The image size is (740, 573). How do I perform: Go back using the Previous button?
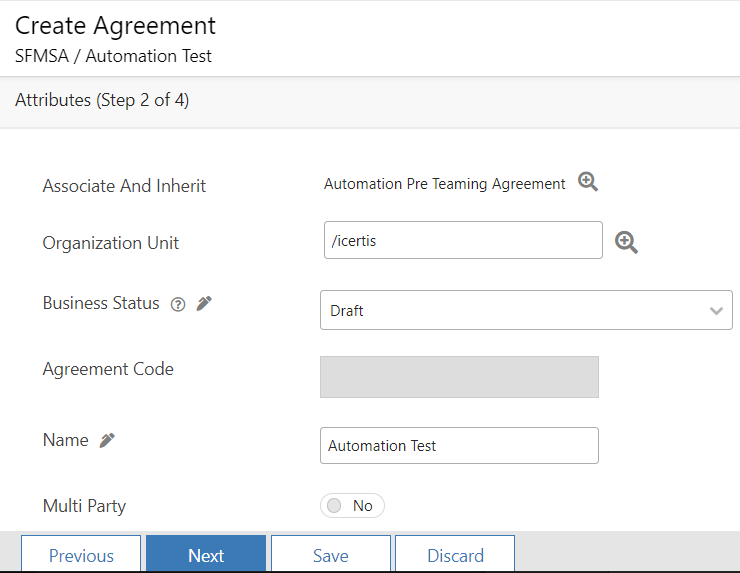click(81, 555)
